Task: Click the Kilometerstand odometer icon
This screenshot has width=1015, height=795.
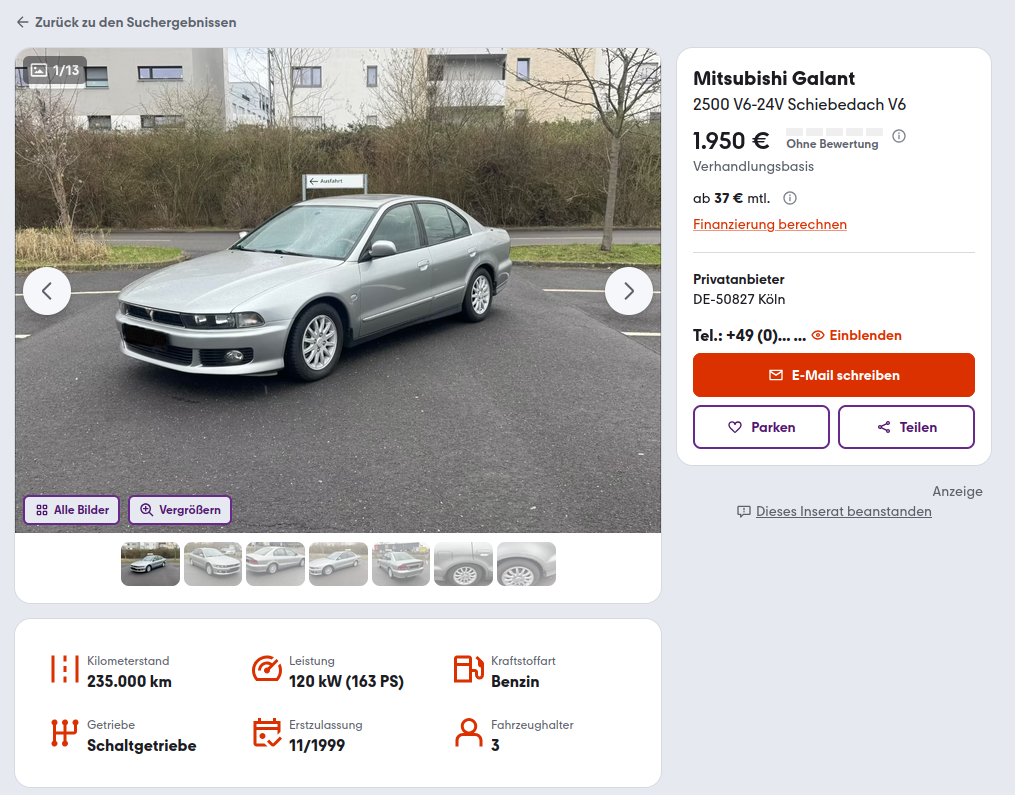Action: tap(65, 669)
